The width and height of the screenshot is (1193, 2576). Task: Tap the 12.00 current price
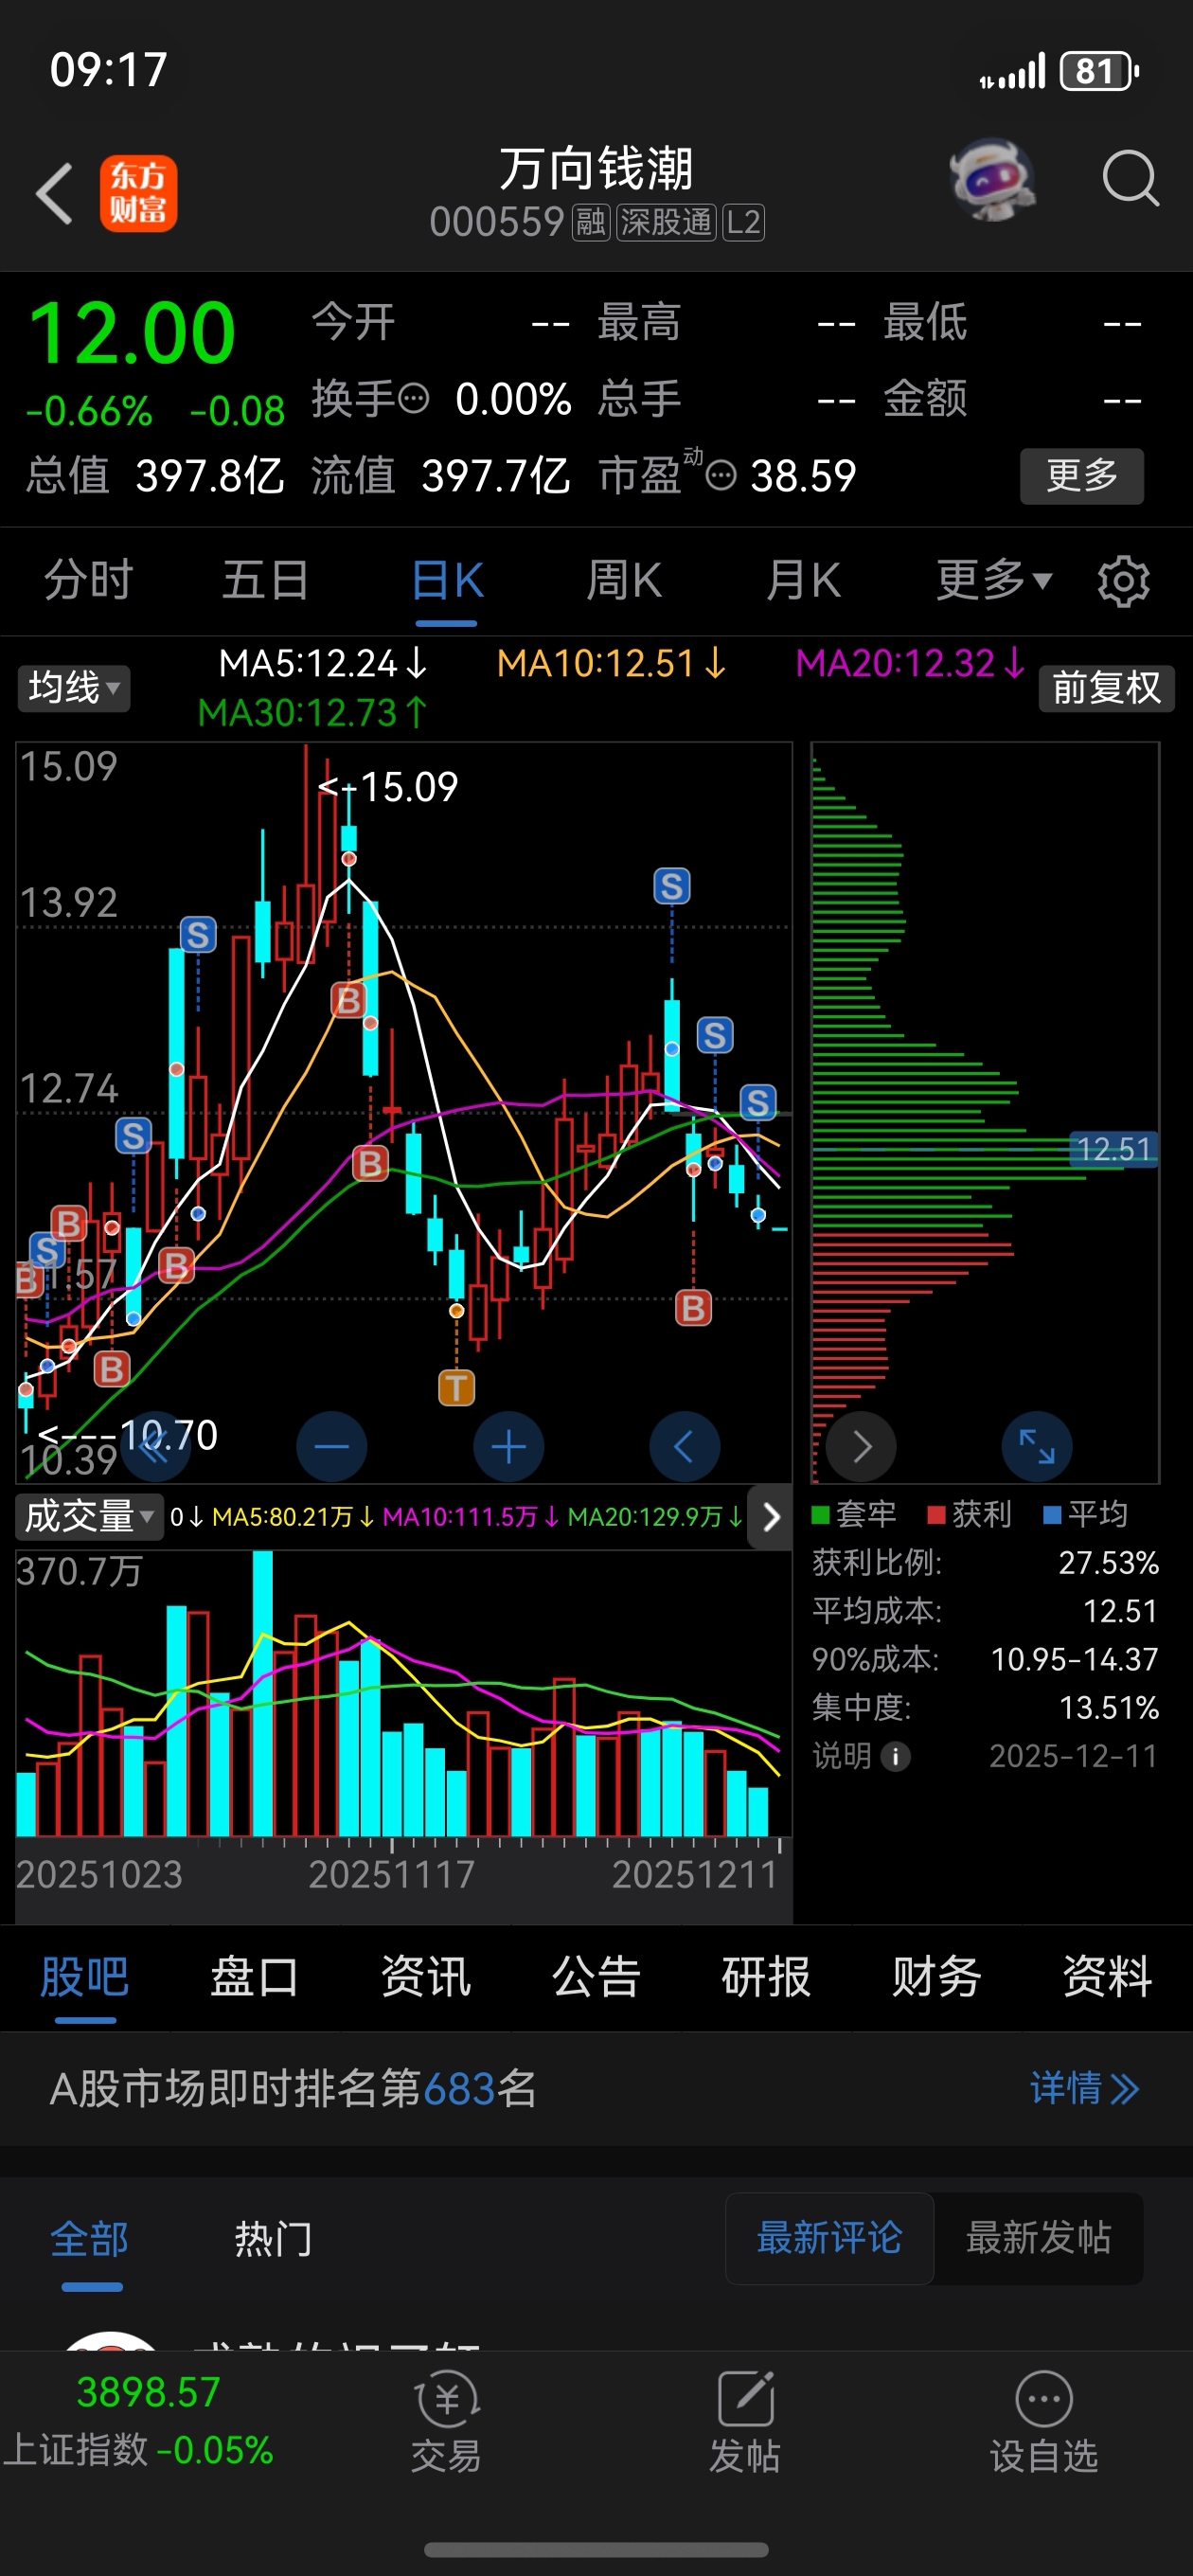(132, 334)
